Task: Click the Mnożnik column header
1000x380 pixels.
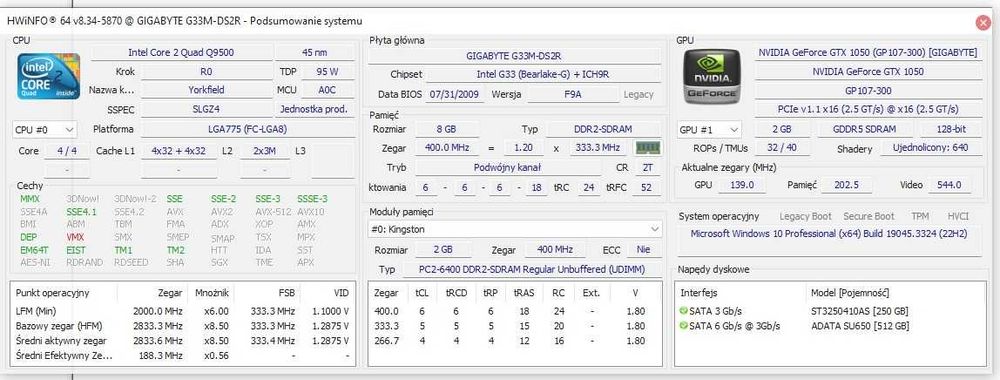Action: pyautogui.click(x=212, y=293)
